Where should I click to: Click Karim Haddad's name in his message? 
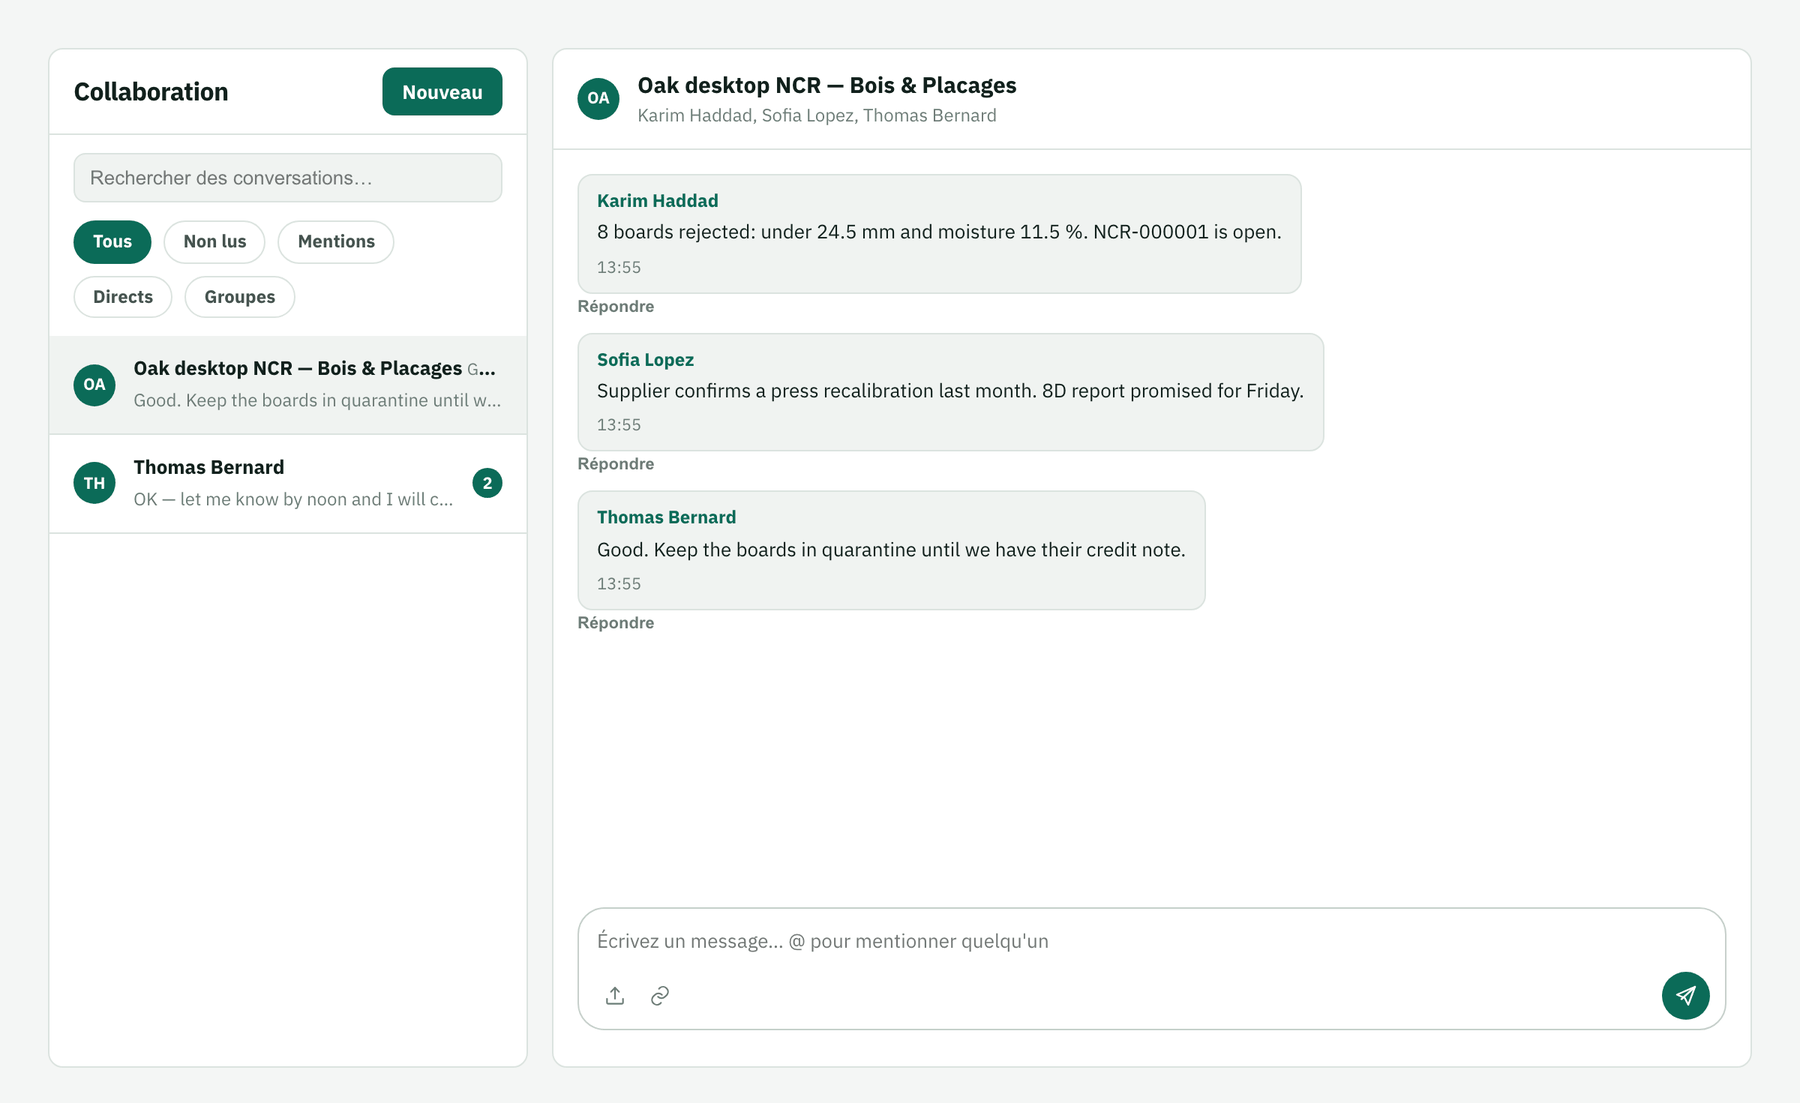(x=657, y=201)
